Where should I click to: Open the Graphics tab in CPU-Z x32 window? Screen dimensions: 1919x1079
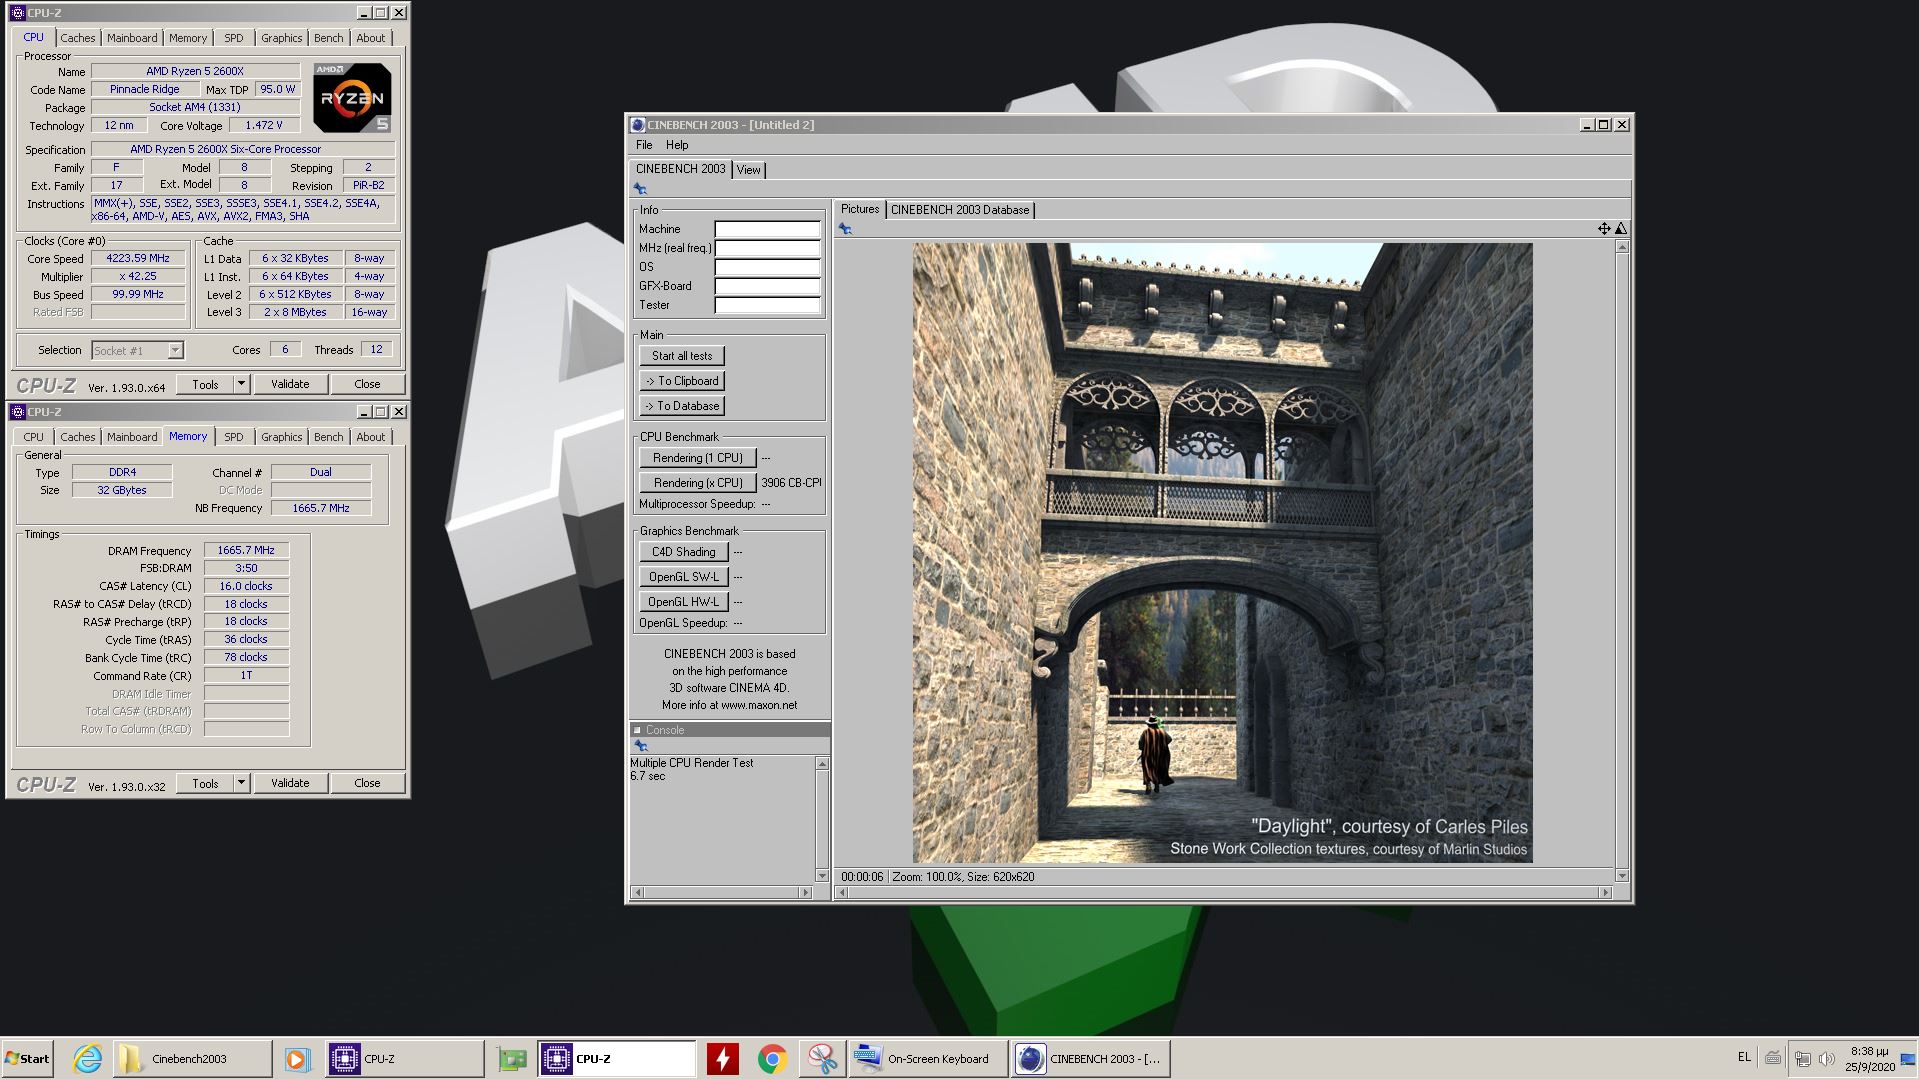281,437
